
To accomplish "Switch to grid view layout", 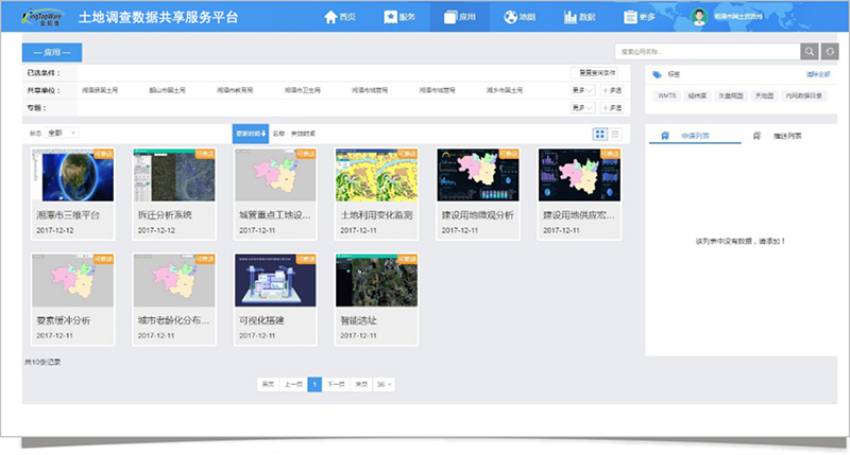I will coord(600,133).
